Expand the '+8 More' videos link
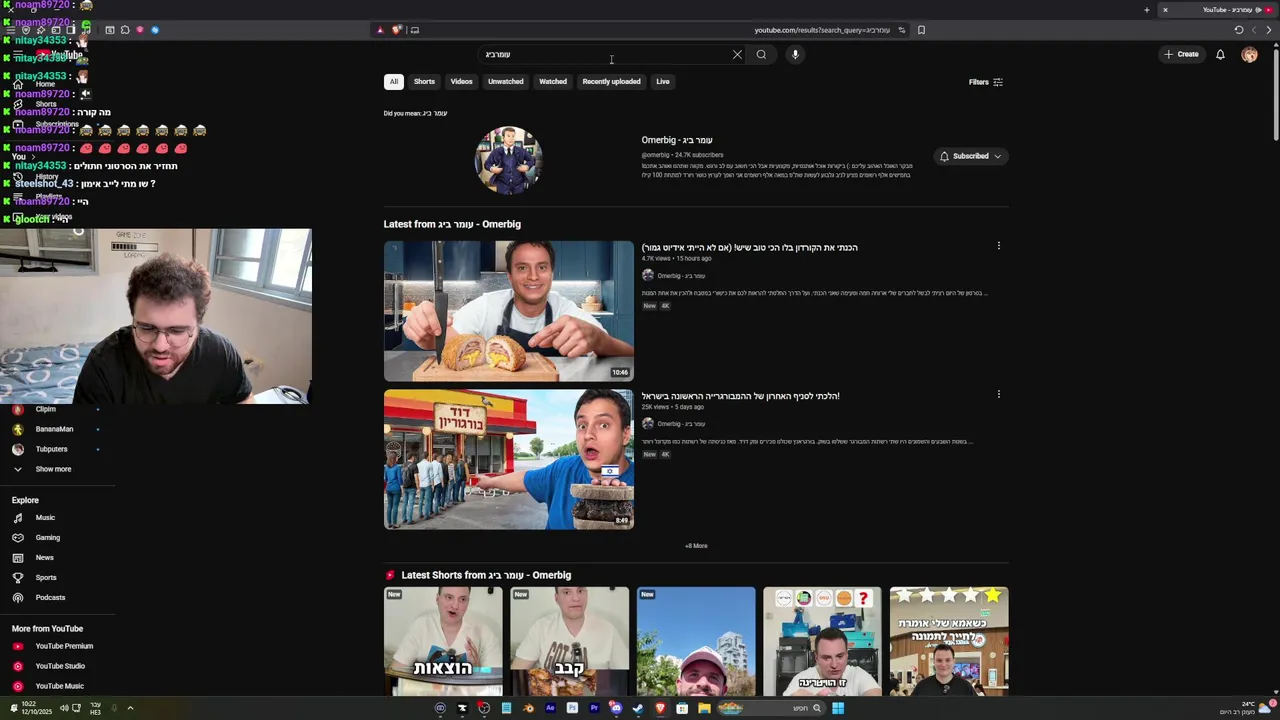The height and width of the screenshot is (720, 1280). (696, 546)
